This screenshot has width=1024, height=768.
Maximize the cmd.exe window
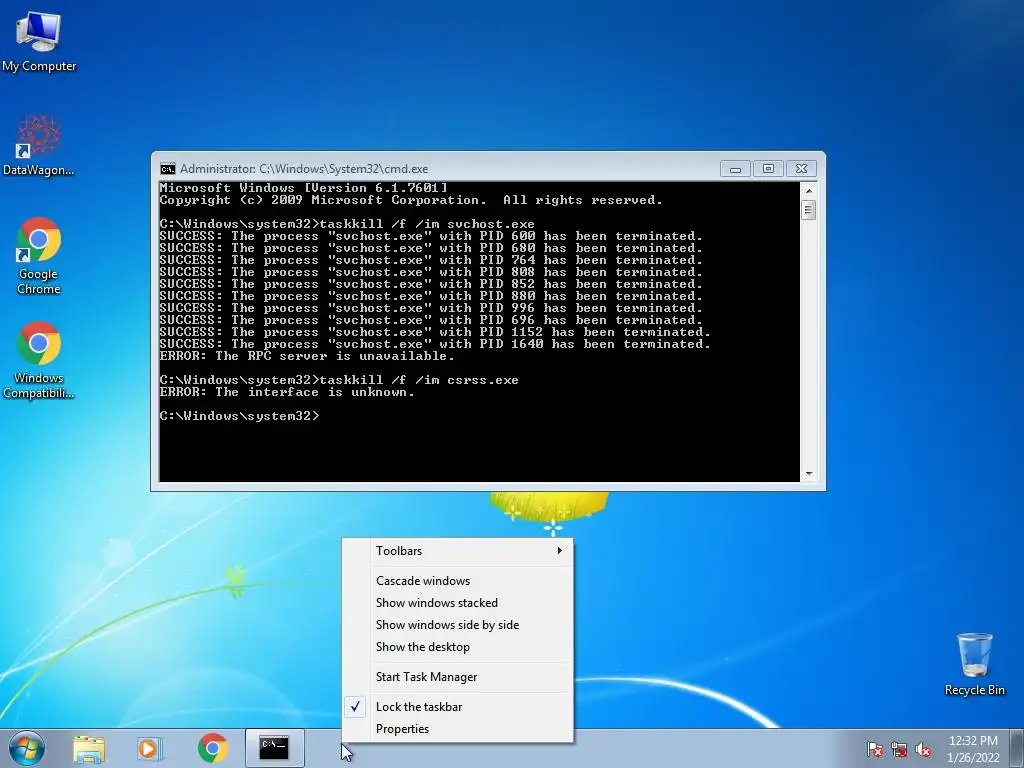tap(768, 169)
